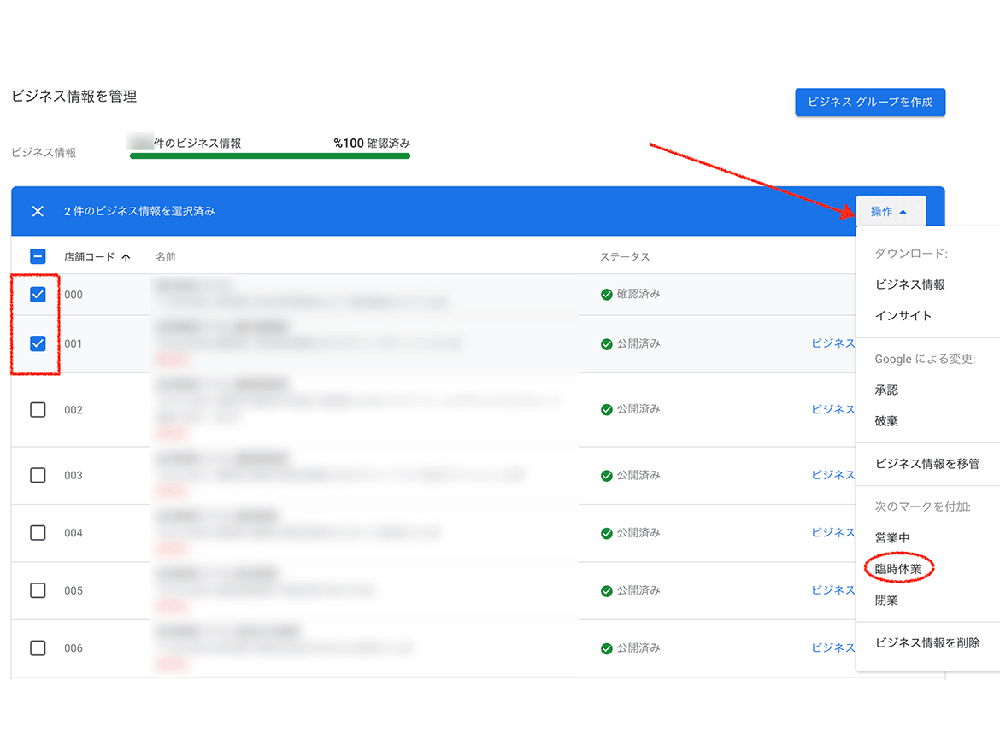Mark selected as 臨時休業

(898, 569)
